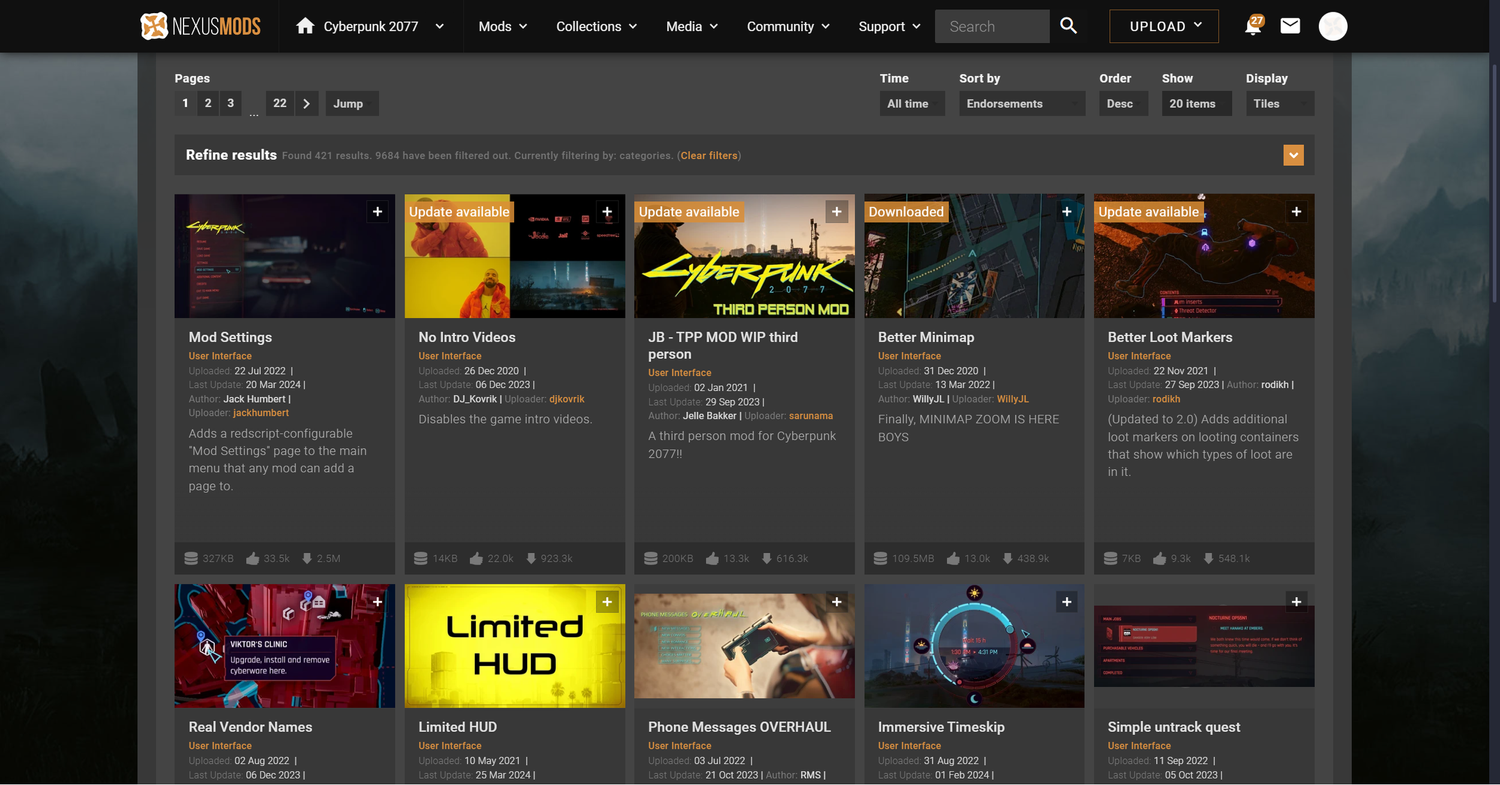This screenshot has width=1500, height=785.
Task: Open the Display Tiles dropdown
Action: (1279, 103)
